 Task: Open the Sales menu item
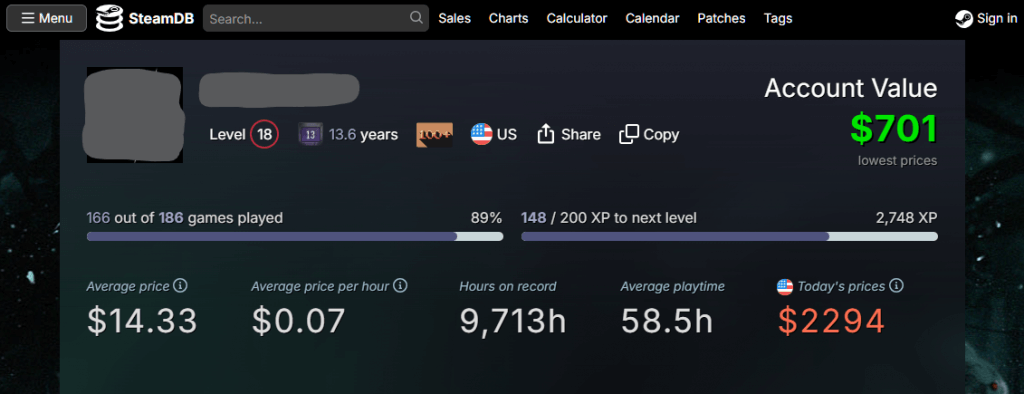[455, 18]
